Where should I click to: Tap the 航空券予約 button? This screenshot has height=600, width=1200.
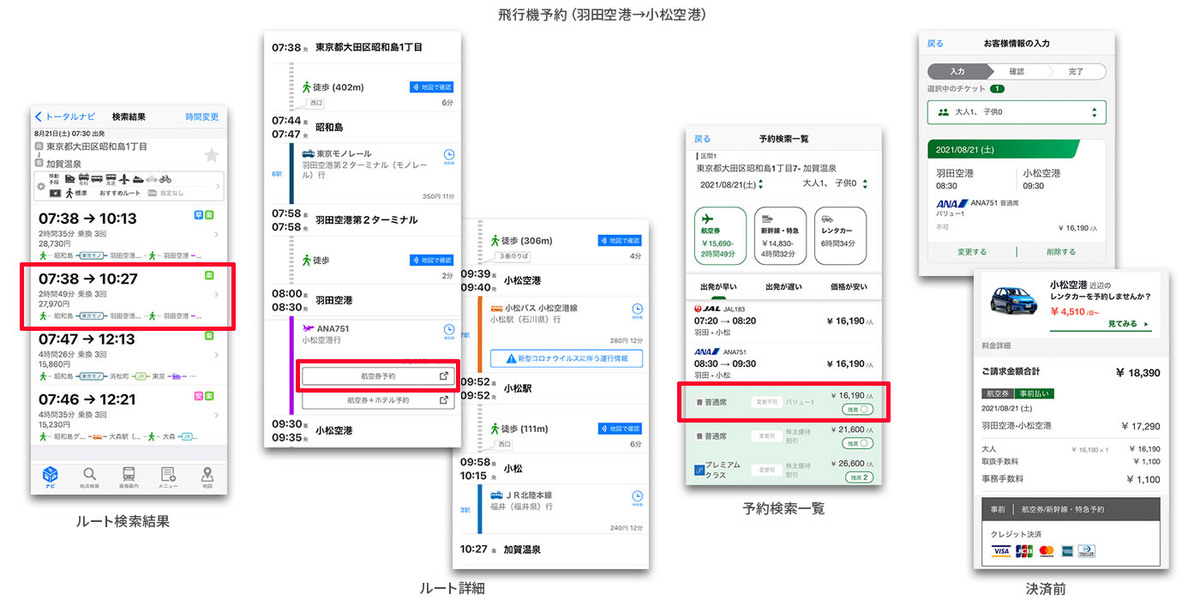point(378,377)
